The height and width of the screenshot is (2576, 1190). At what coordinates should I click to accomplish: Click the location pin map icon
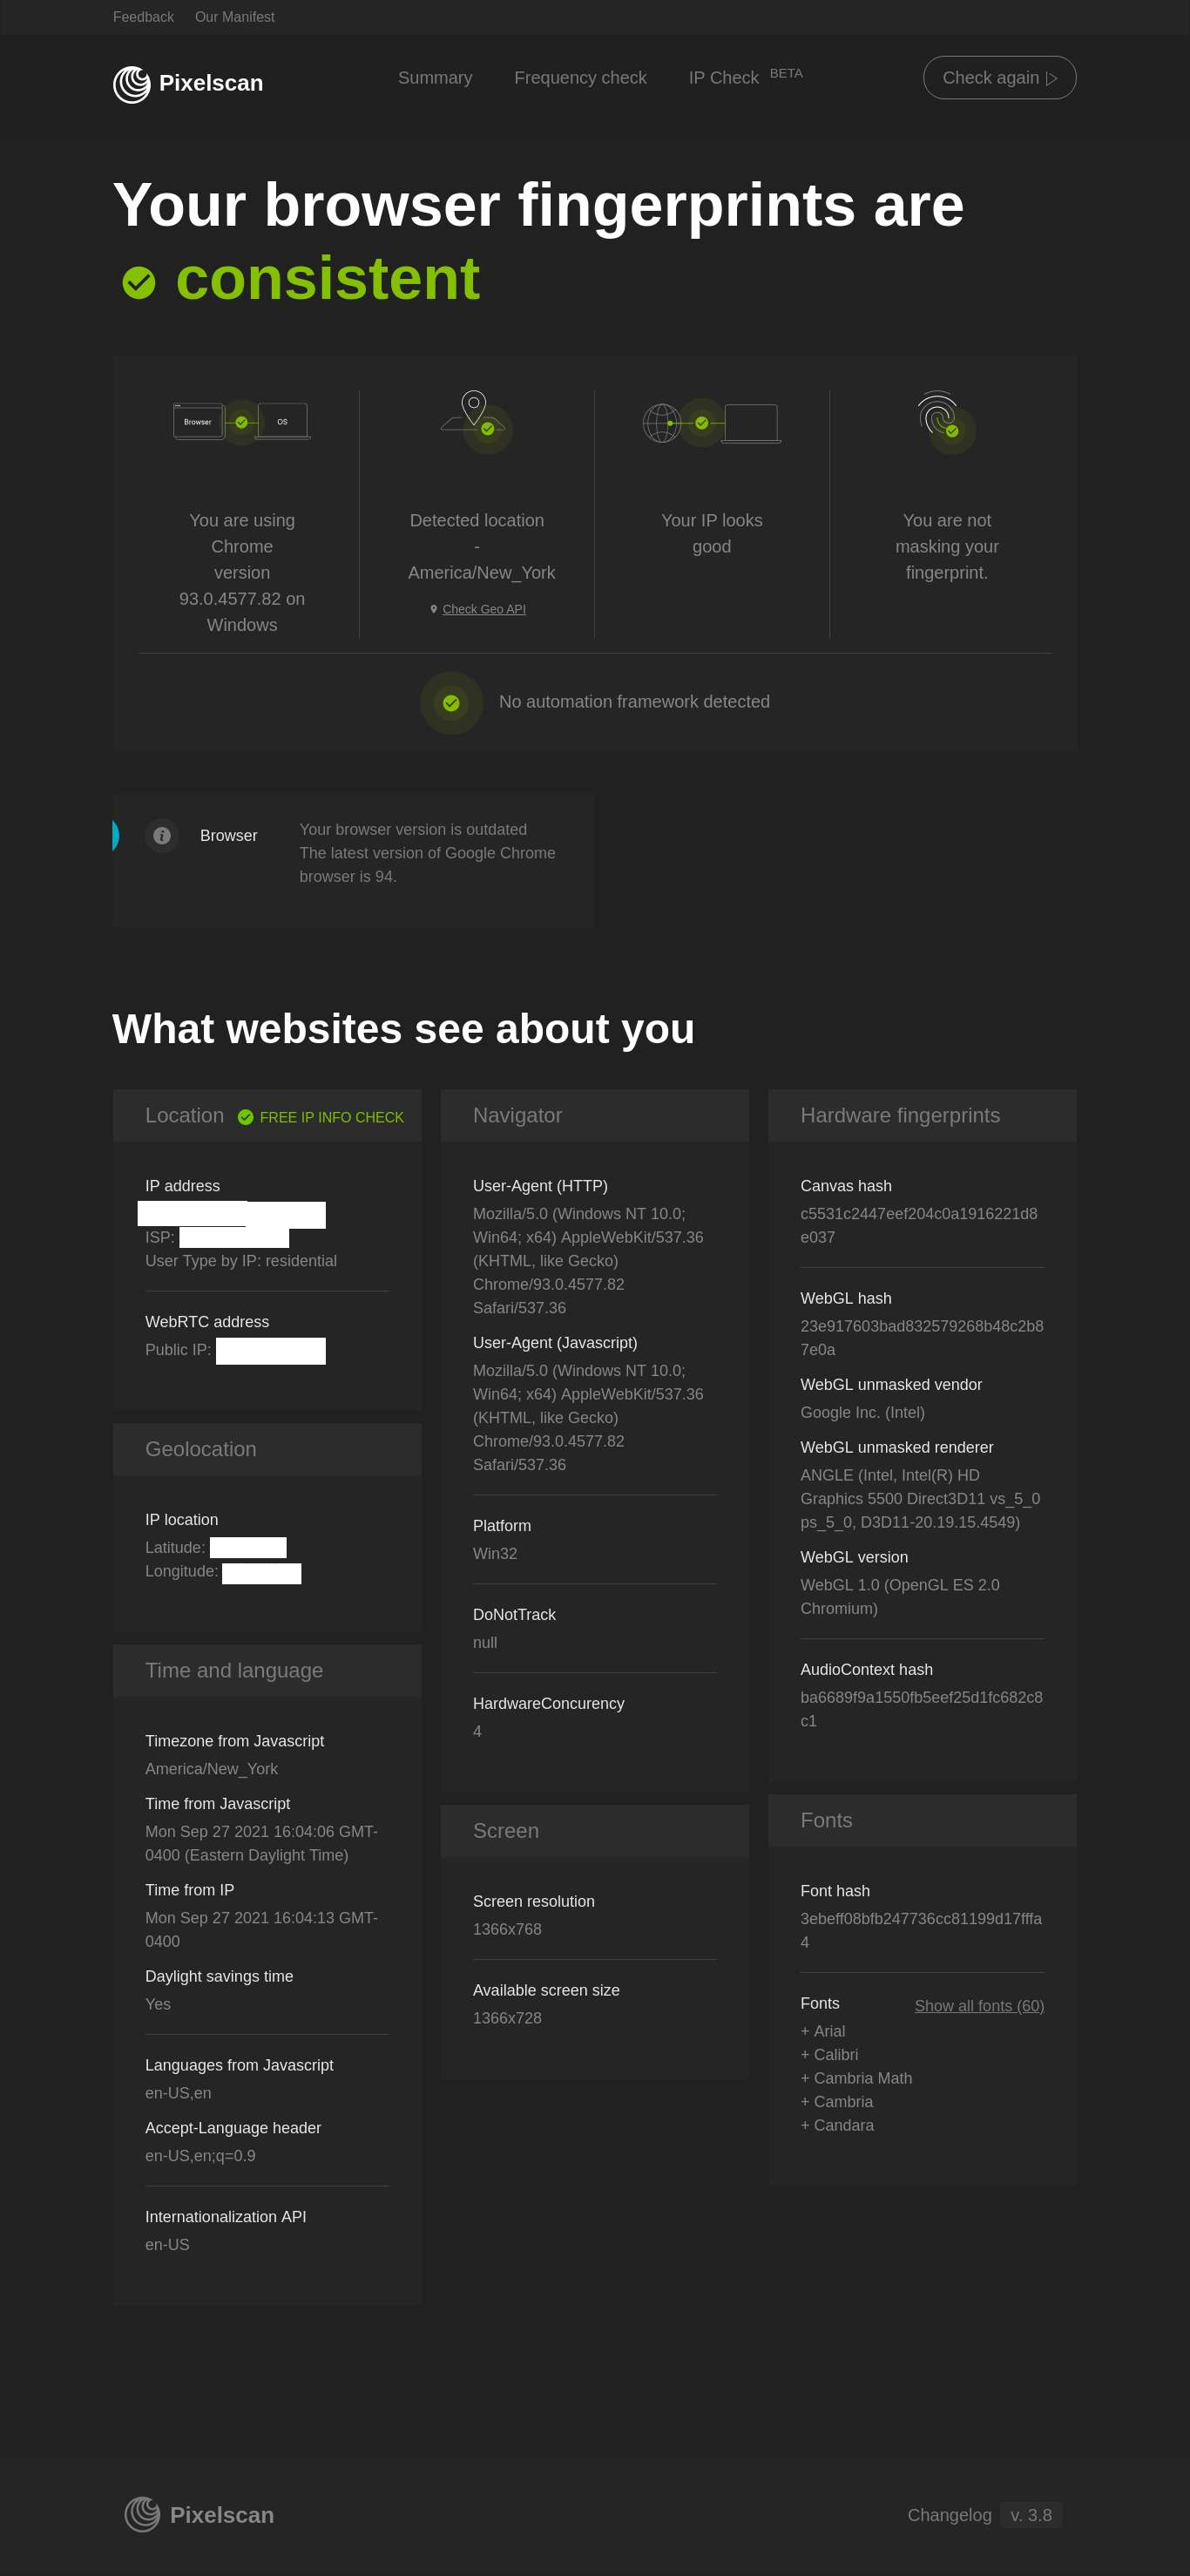click(x=475, y=413)
